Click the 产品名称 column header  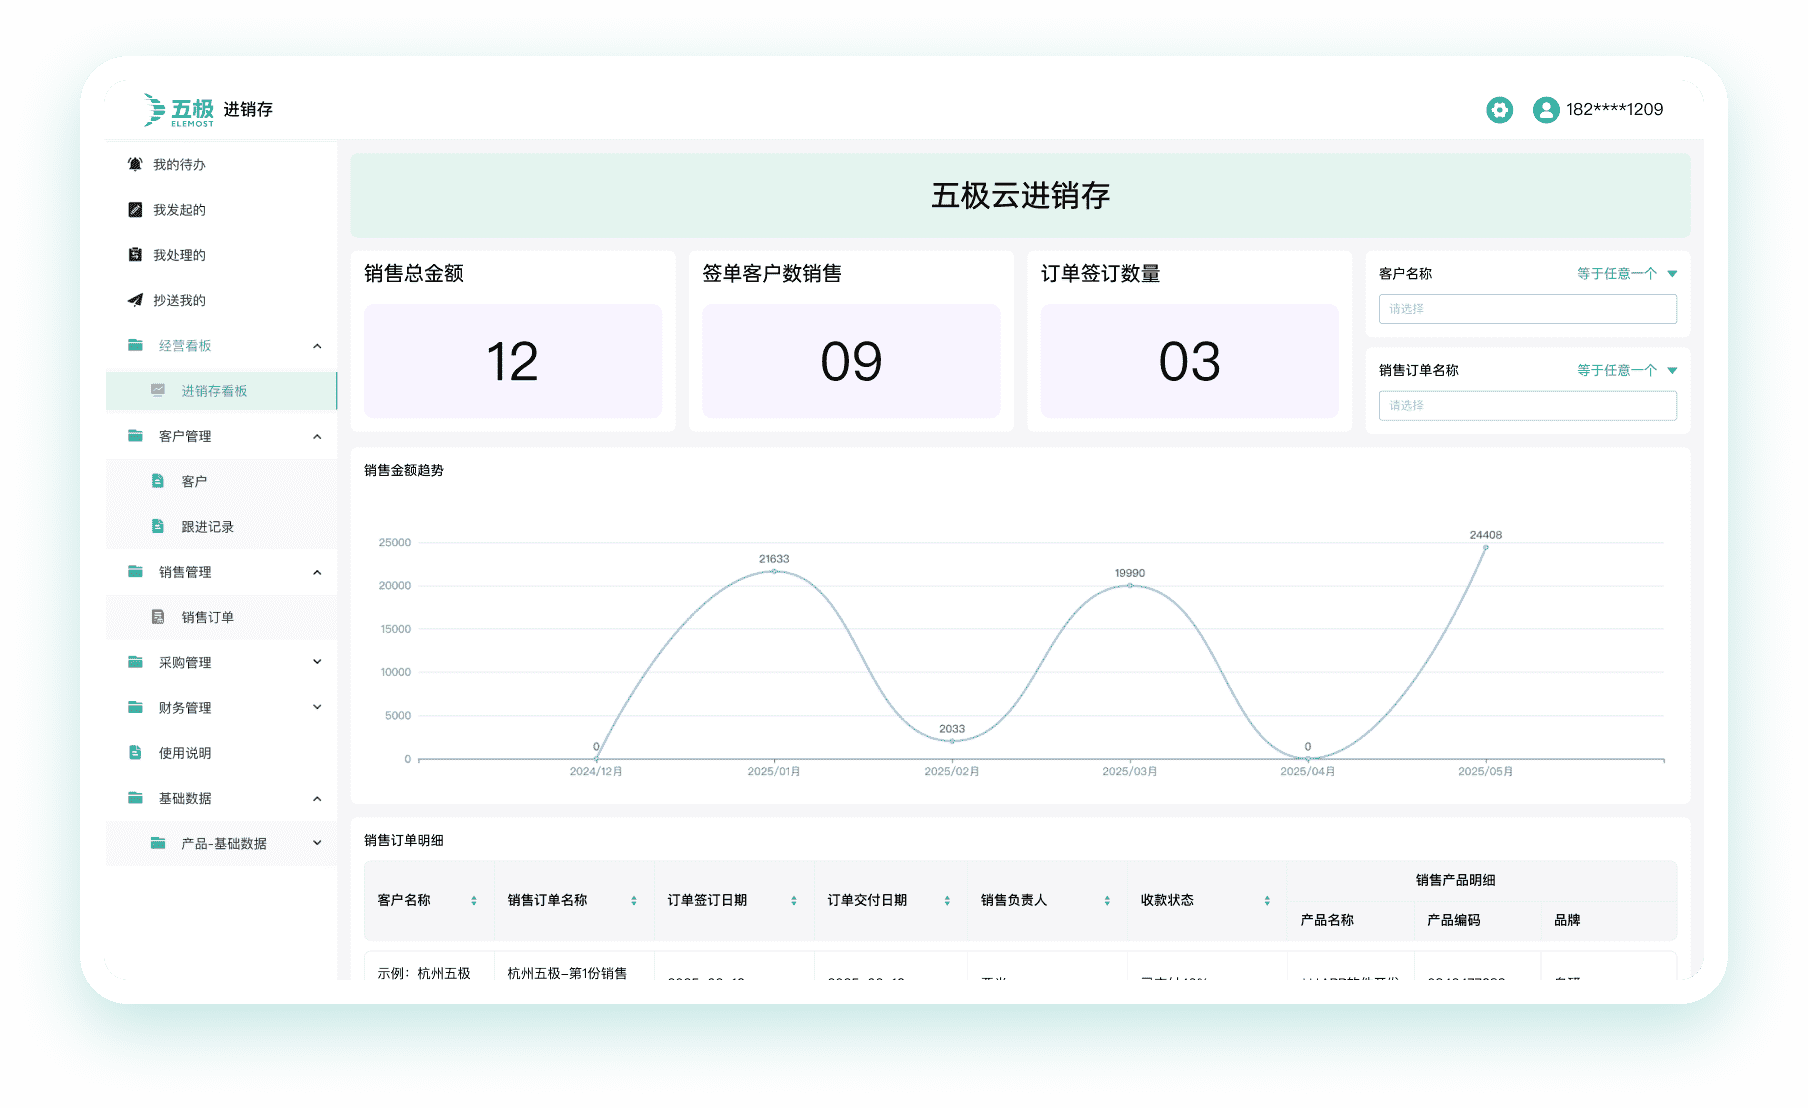[1326, 920]
